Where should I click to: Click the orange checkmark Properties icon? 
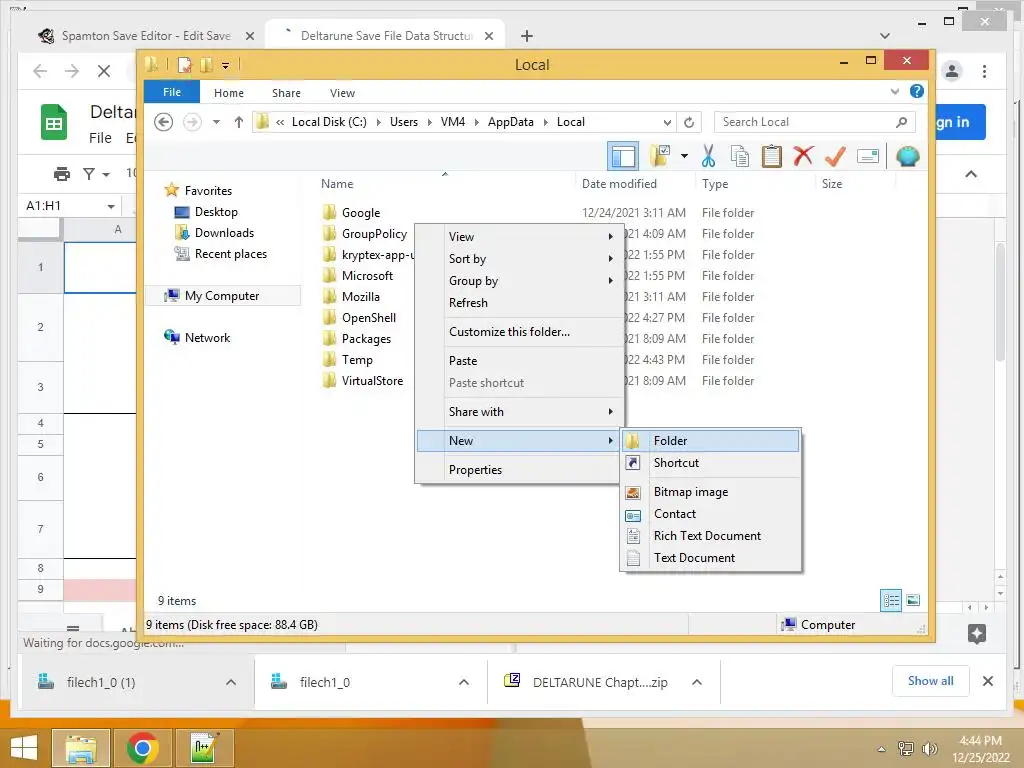tap(835, 156)
